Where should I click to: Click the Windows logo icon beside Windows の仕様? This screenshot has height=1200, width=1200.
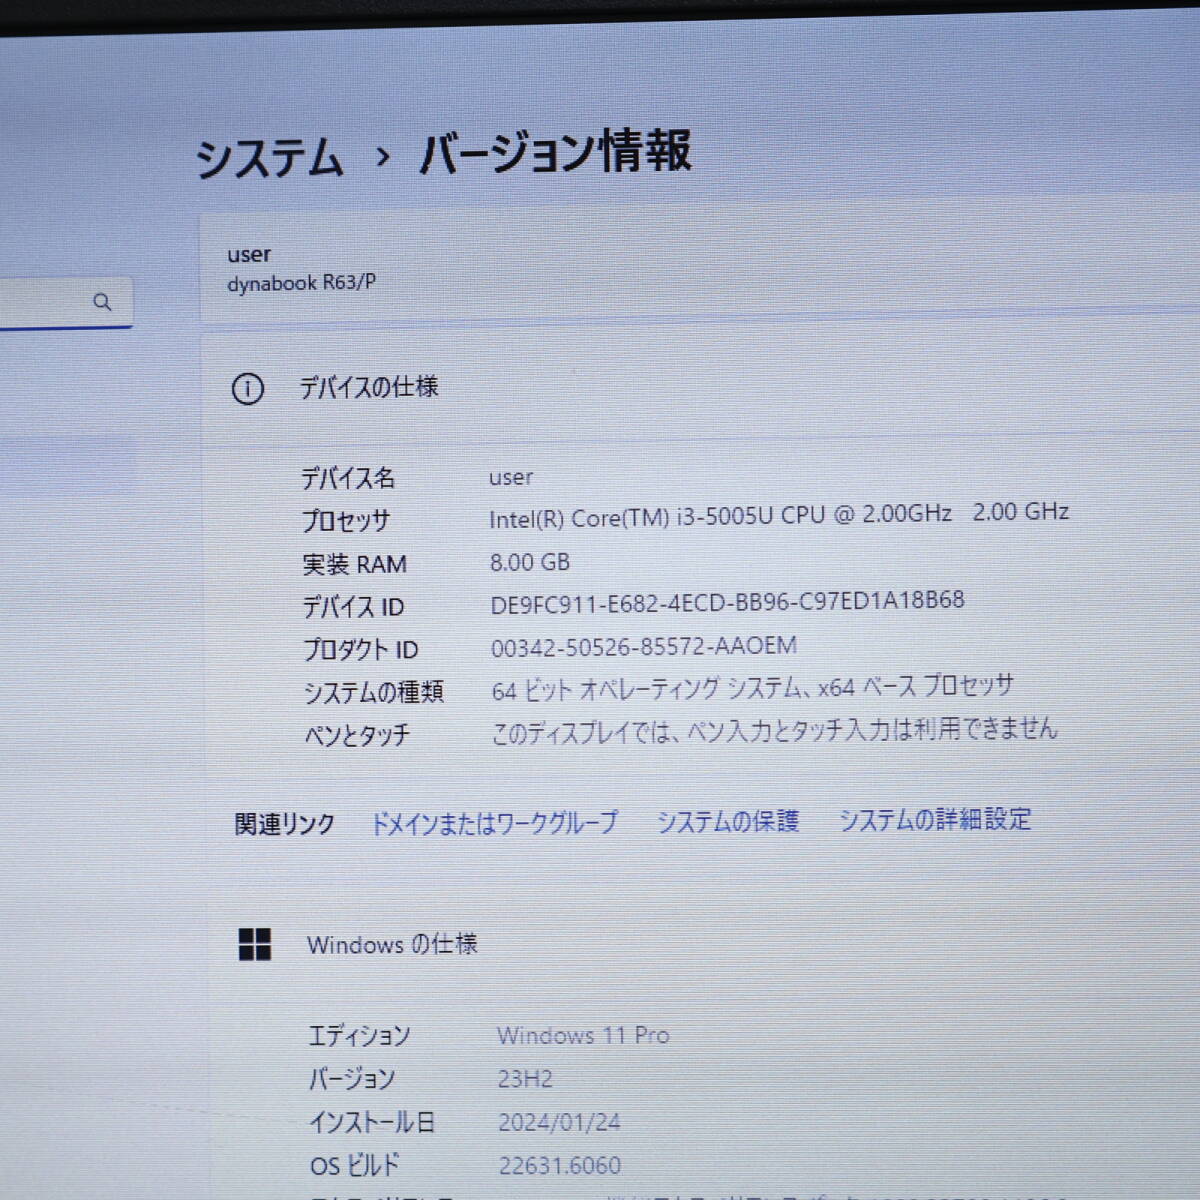[255, 944]
